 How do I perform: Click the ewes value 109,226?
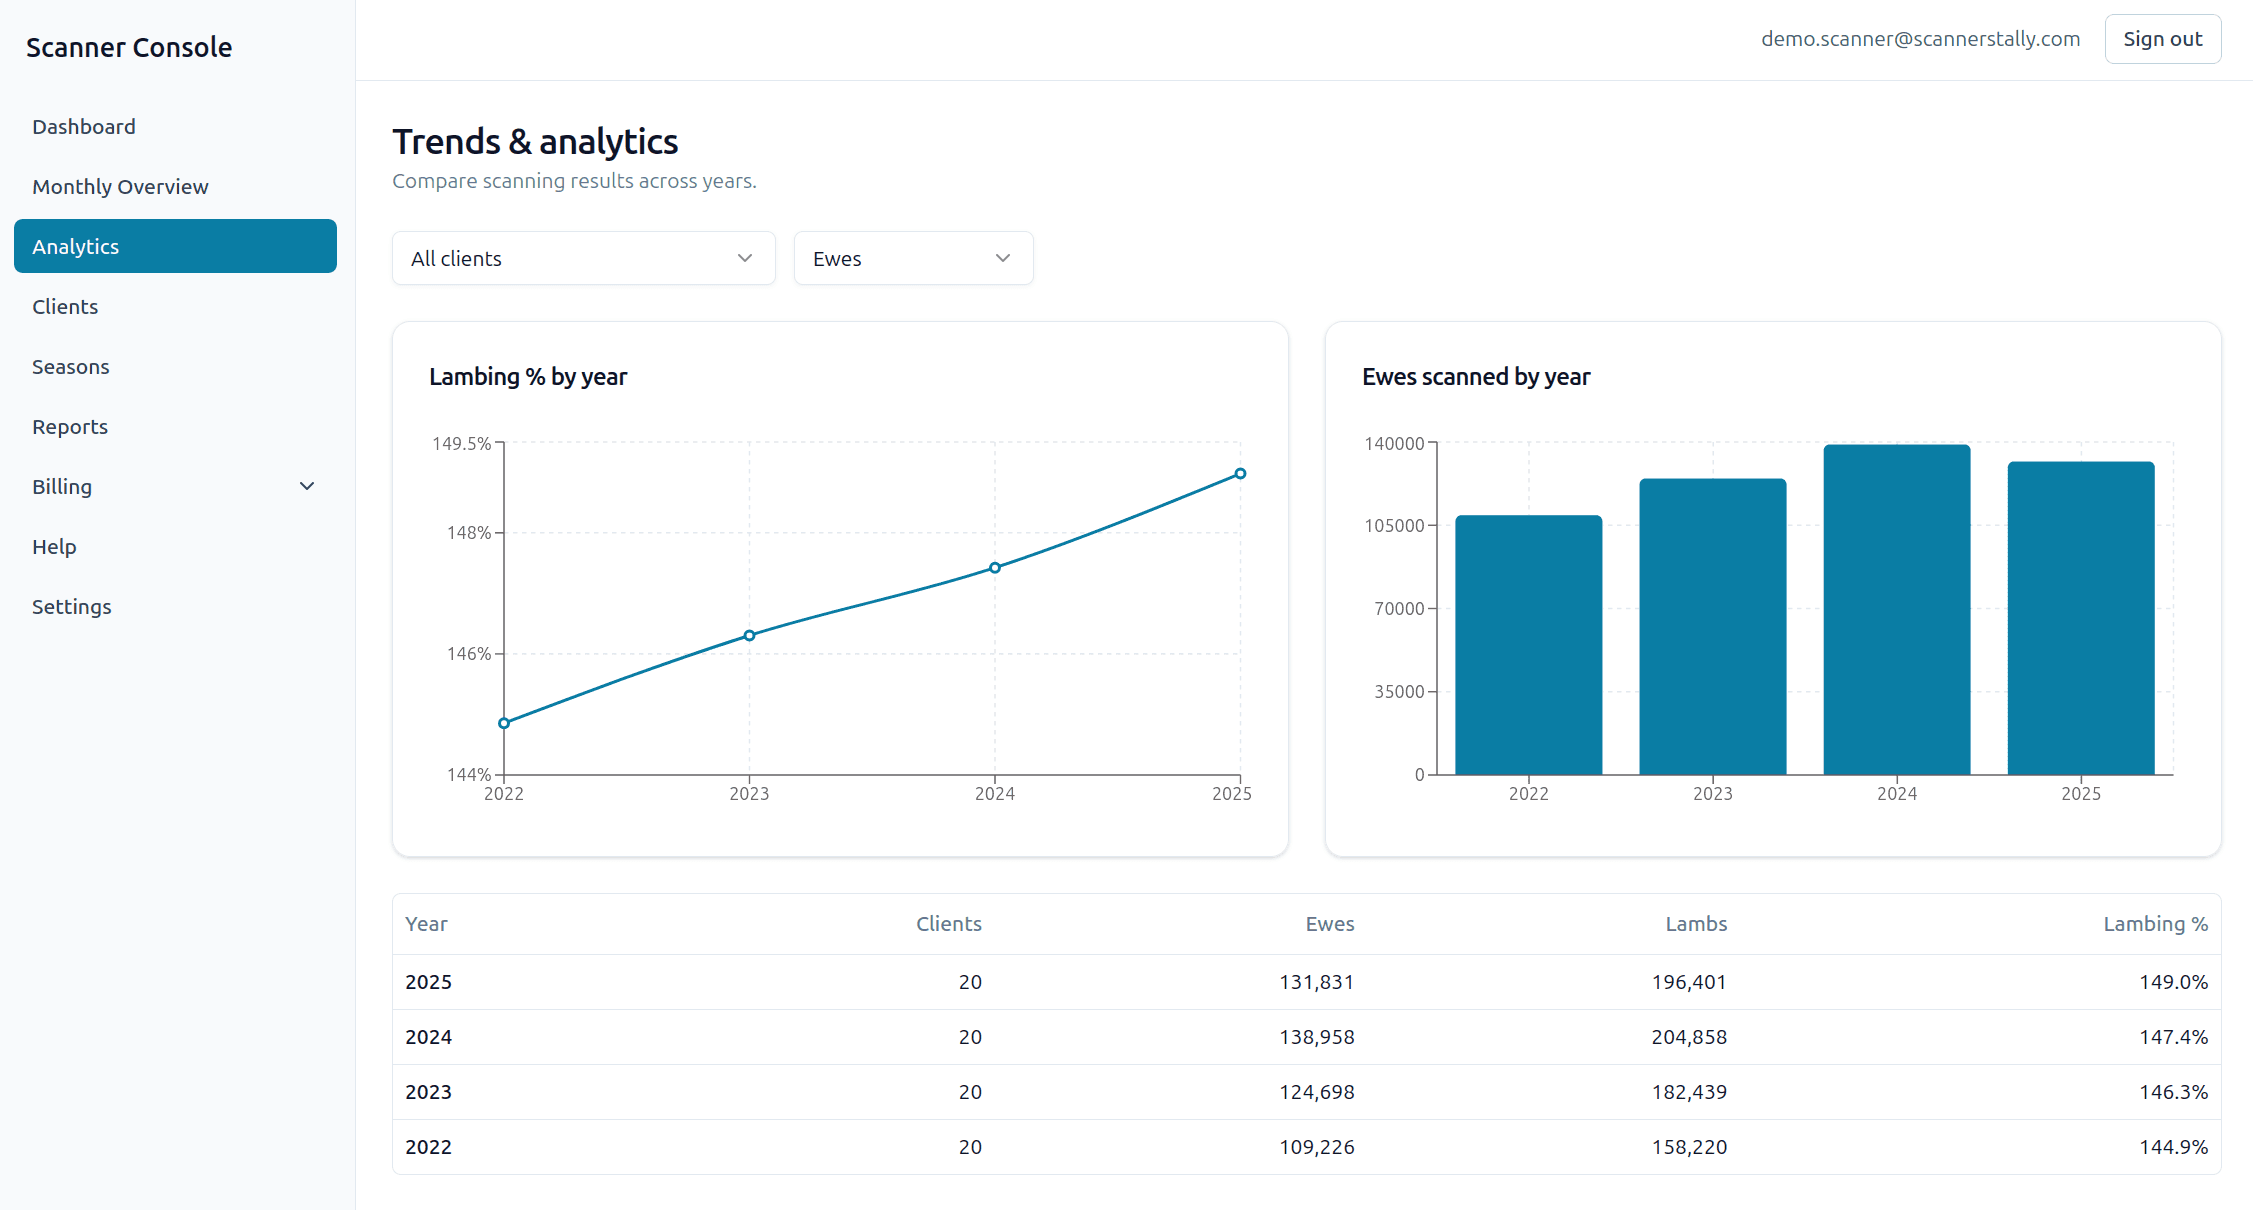click(1317, 1147)
